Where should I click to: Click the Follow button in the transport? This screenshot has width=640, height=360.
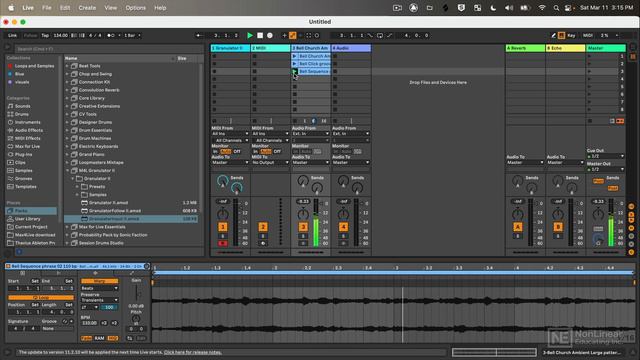pos(30,36)
